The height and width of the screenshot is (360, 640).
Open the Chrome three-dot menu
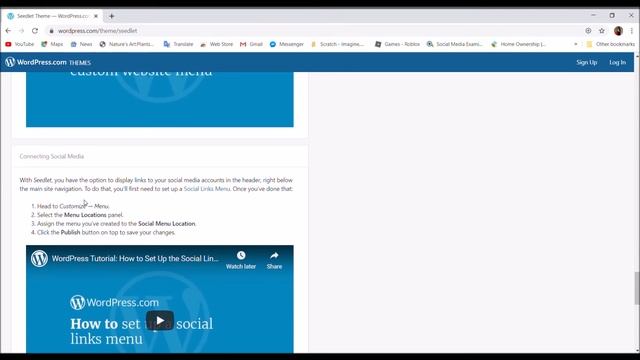pos(631,31)
